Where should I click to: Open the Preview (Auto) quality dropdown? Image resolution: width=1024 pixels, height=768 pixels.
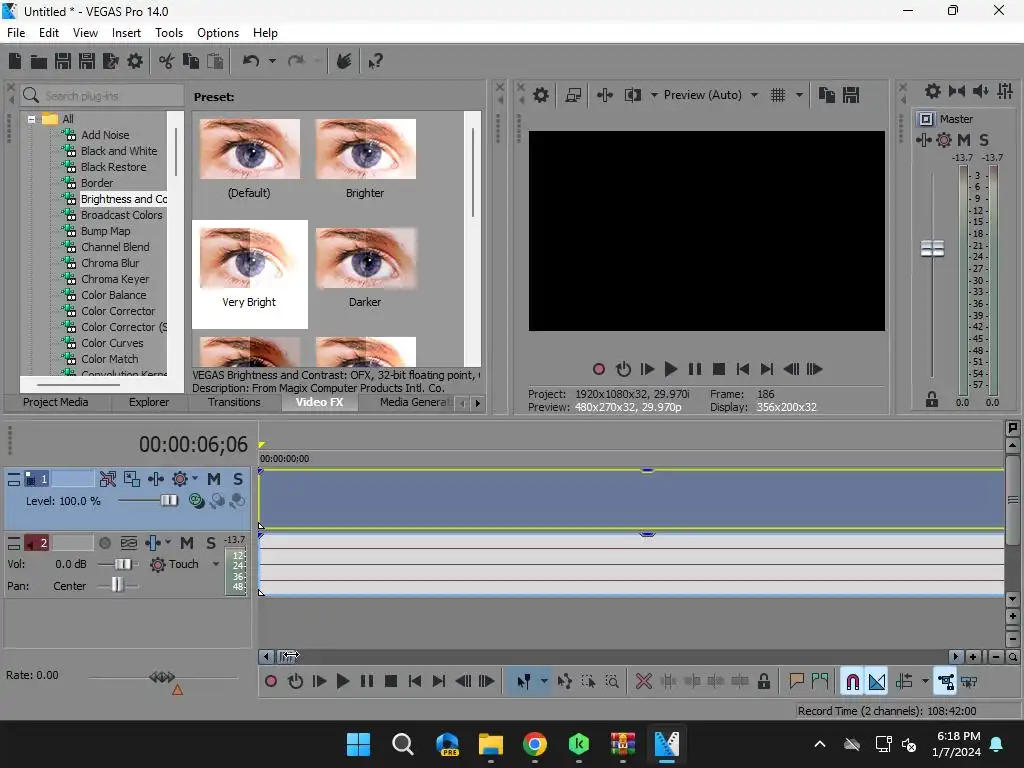point(754,95)
